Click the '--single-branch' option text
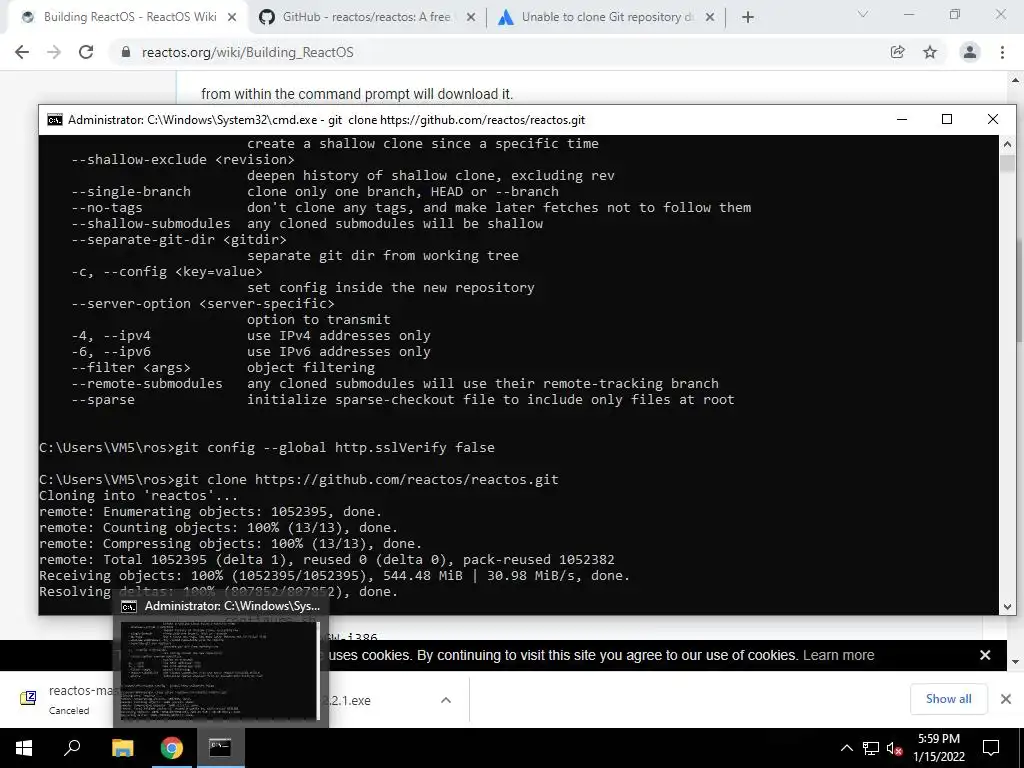 pos(131,191)
